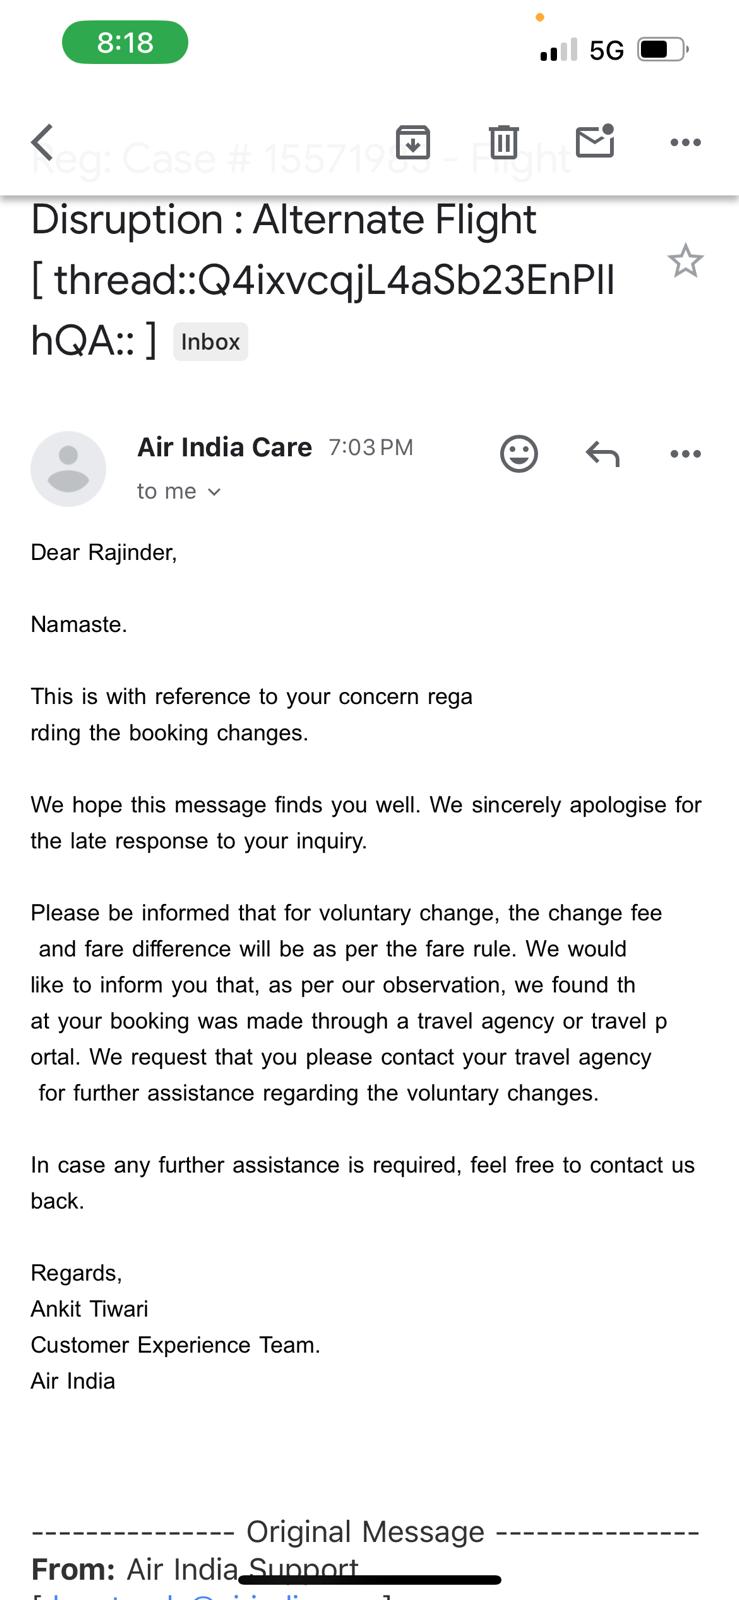Expand the "to me" recipient details

(x=179, y=491)
